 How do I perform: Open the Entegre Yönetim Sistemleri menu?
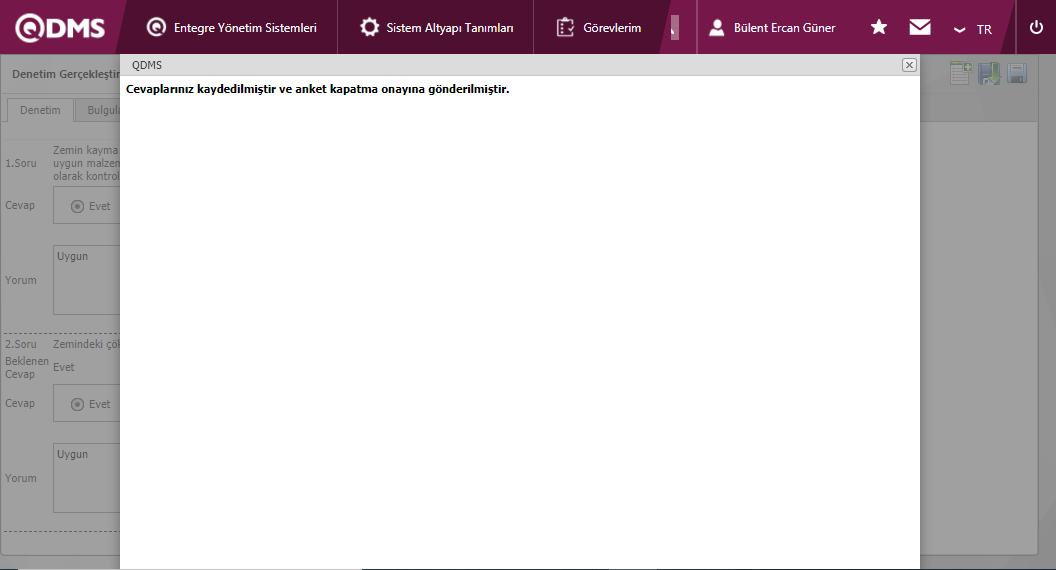click(x=232, y=28)
